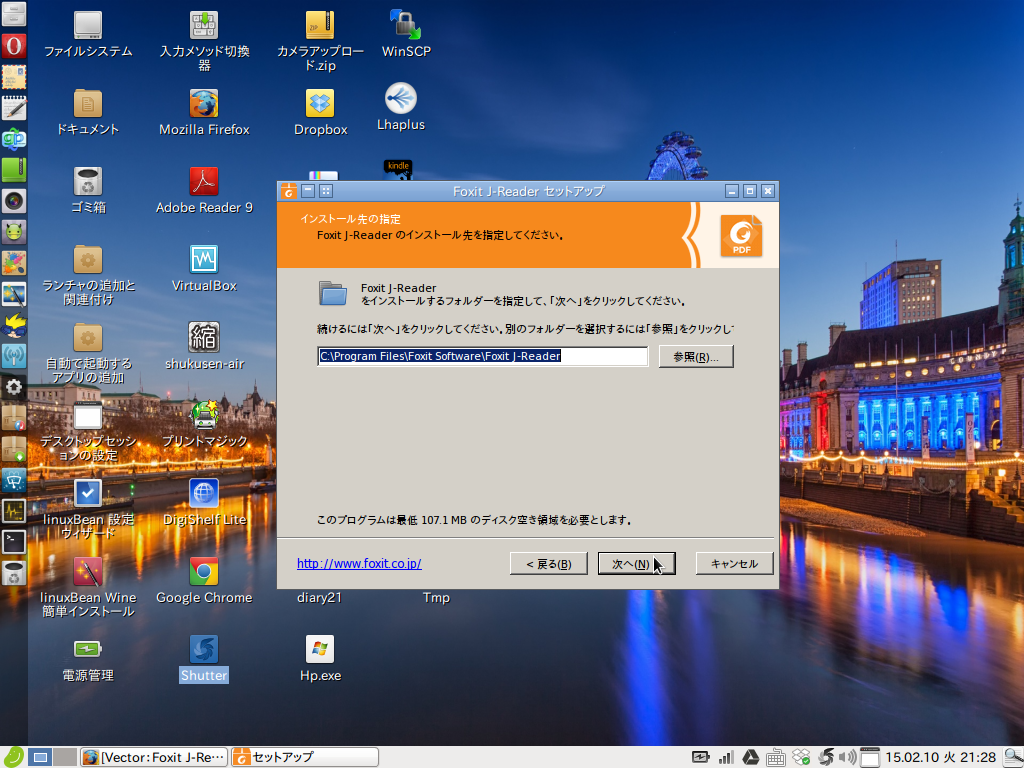Switch to [Vector: Foxit J-Re… taskbar item
Screen dimensions: 1024x768
tap(154, 758)
